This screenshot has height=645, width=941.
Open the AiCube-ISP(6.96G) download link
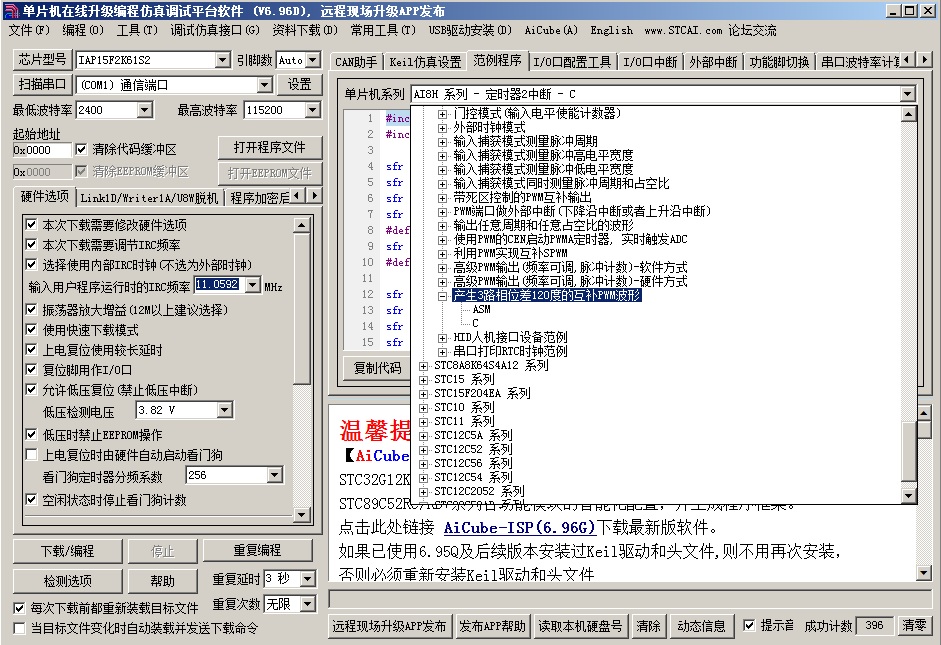519,527
